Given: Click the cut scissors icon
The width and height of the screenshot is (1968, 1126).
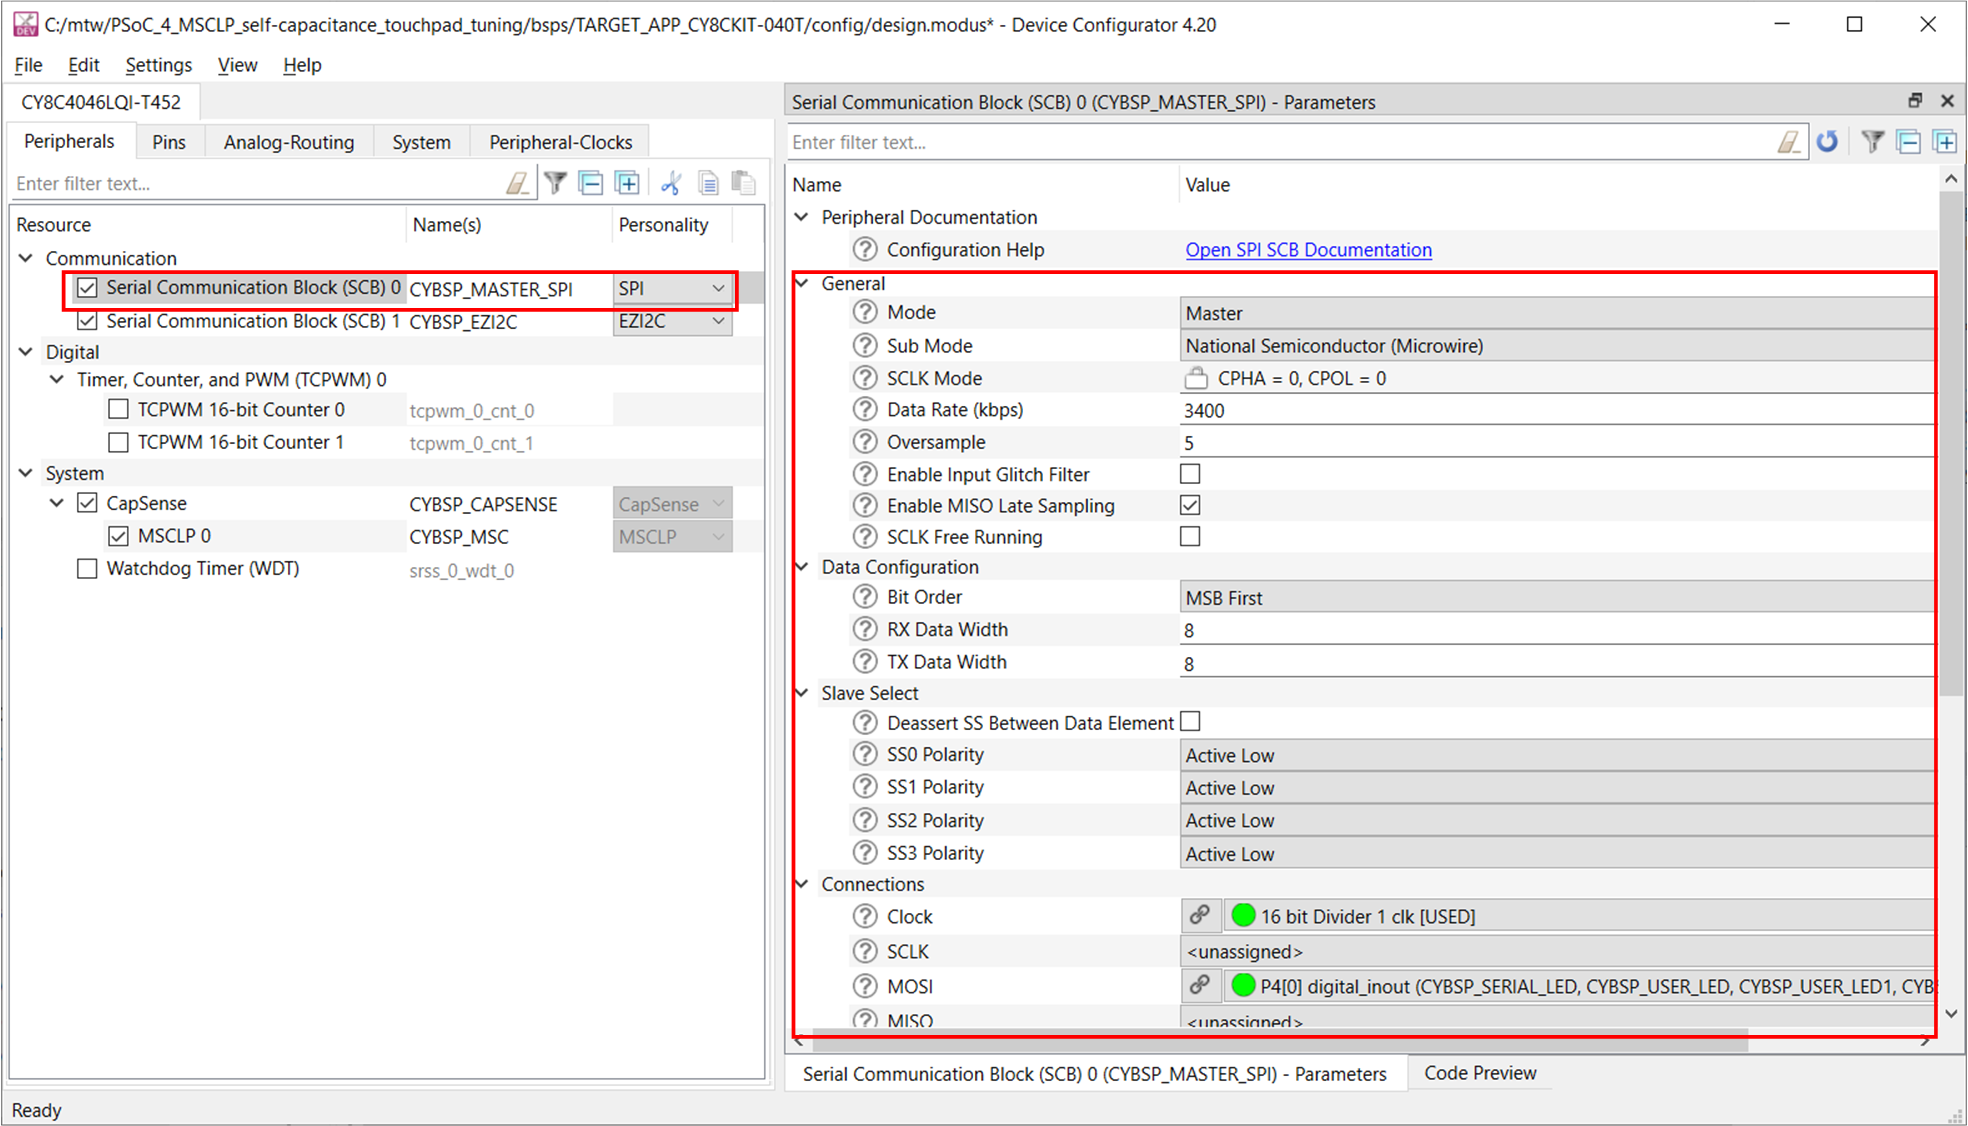Looking at the screenshot, I should [x=671, y=183].
